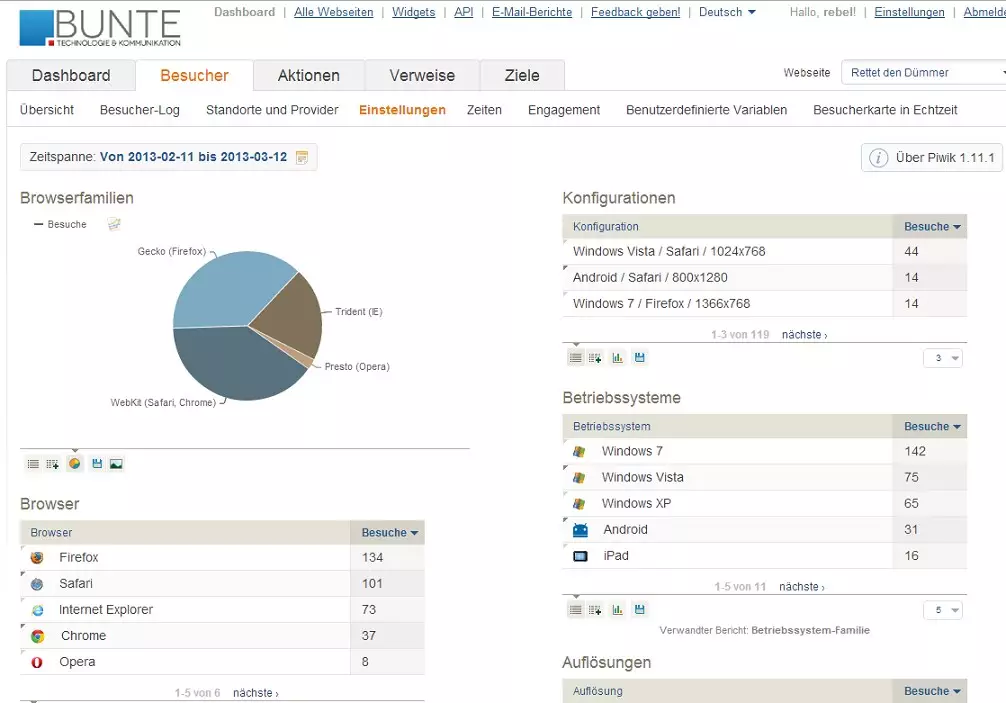The height and width of the screenshot is (703, 1006).
Task: Open the calendar icon in Zeitspanne selector
Action: (x=302, y=157)
